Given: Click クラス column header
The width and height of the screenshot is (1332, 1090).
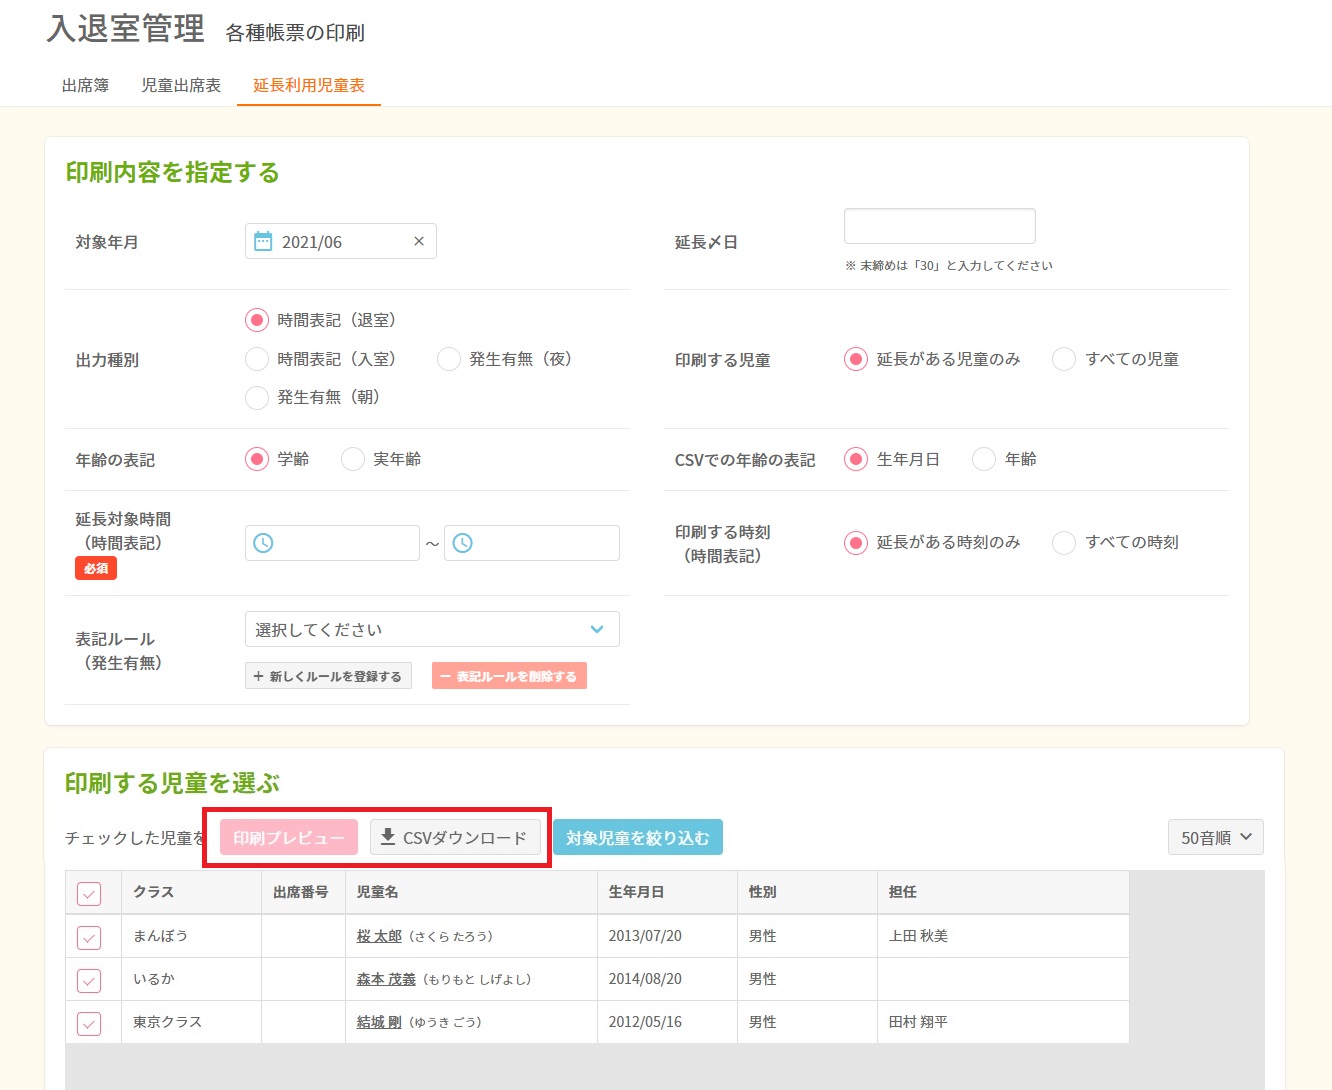Looking at the screenshot, I should point(191,892).
